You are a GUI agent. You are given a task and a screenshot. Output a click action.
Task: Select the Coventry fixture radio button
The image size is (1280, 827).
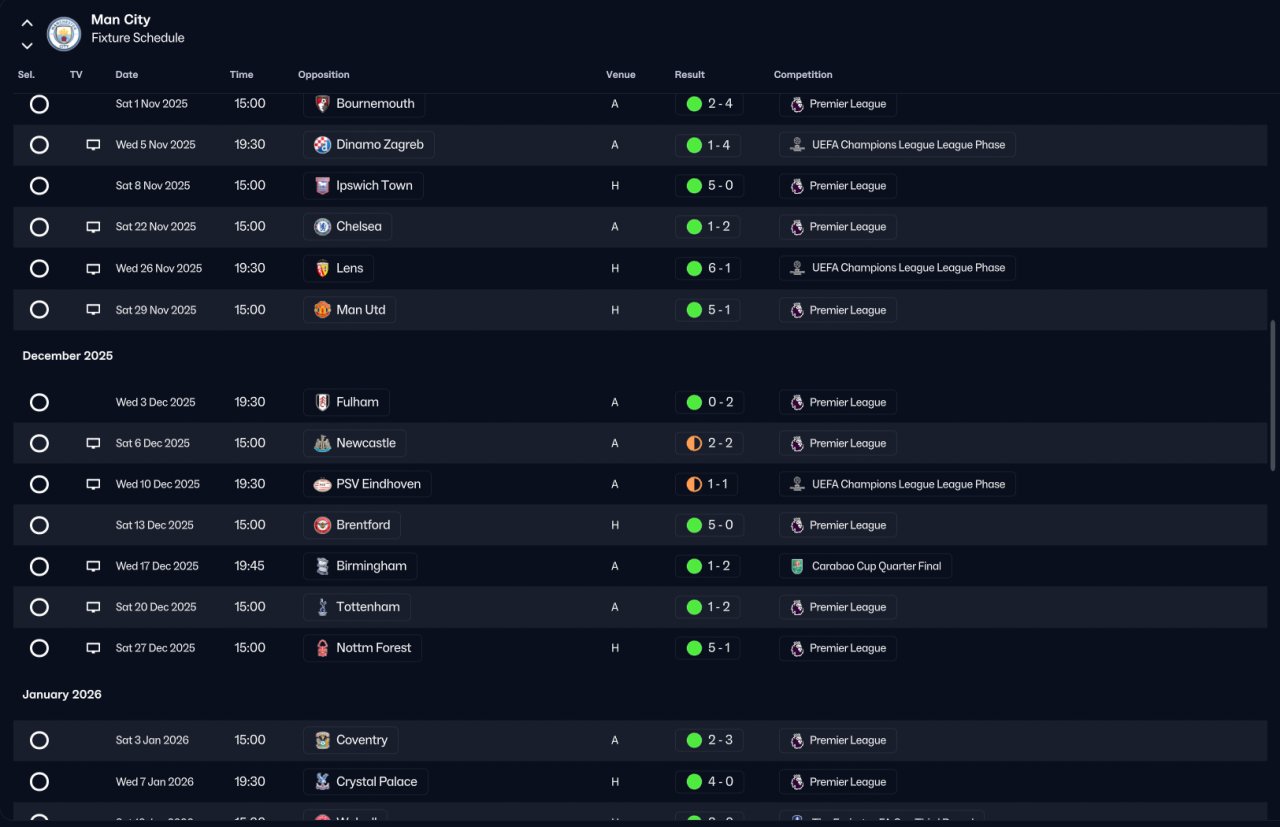point(39,740)
